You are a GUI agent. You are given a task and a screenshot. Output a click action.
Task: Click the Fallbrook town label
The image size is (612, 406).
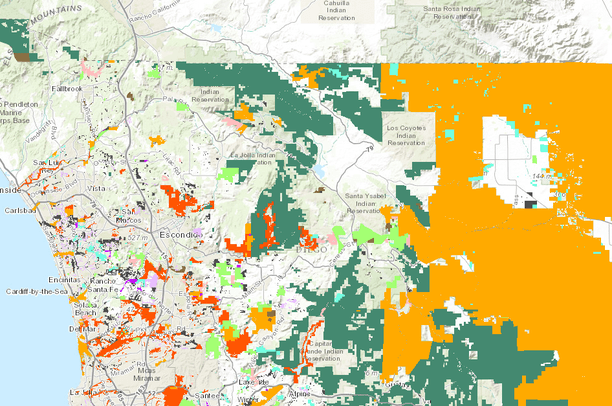coord(67,89)
